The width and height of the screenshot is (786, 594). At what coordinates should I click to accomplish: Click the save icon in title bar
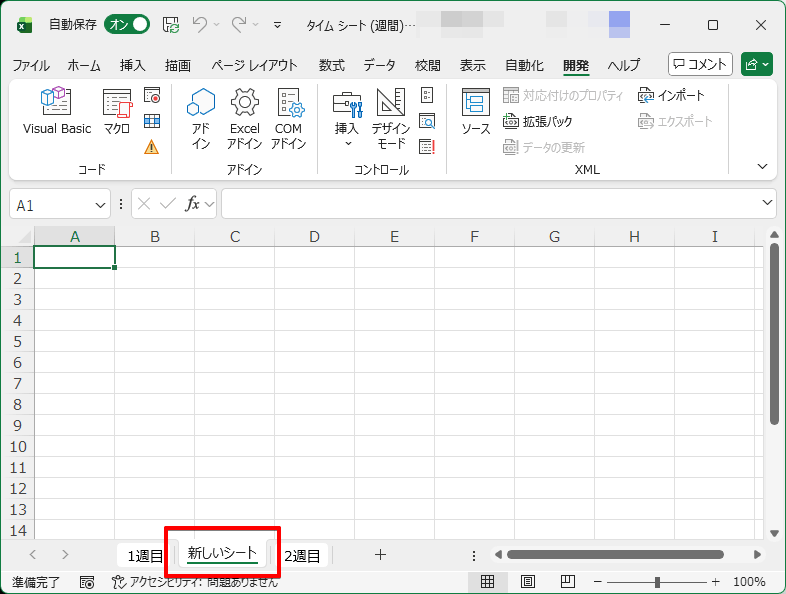coord(171,25)
